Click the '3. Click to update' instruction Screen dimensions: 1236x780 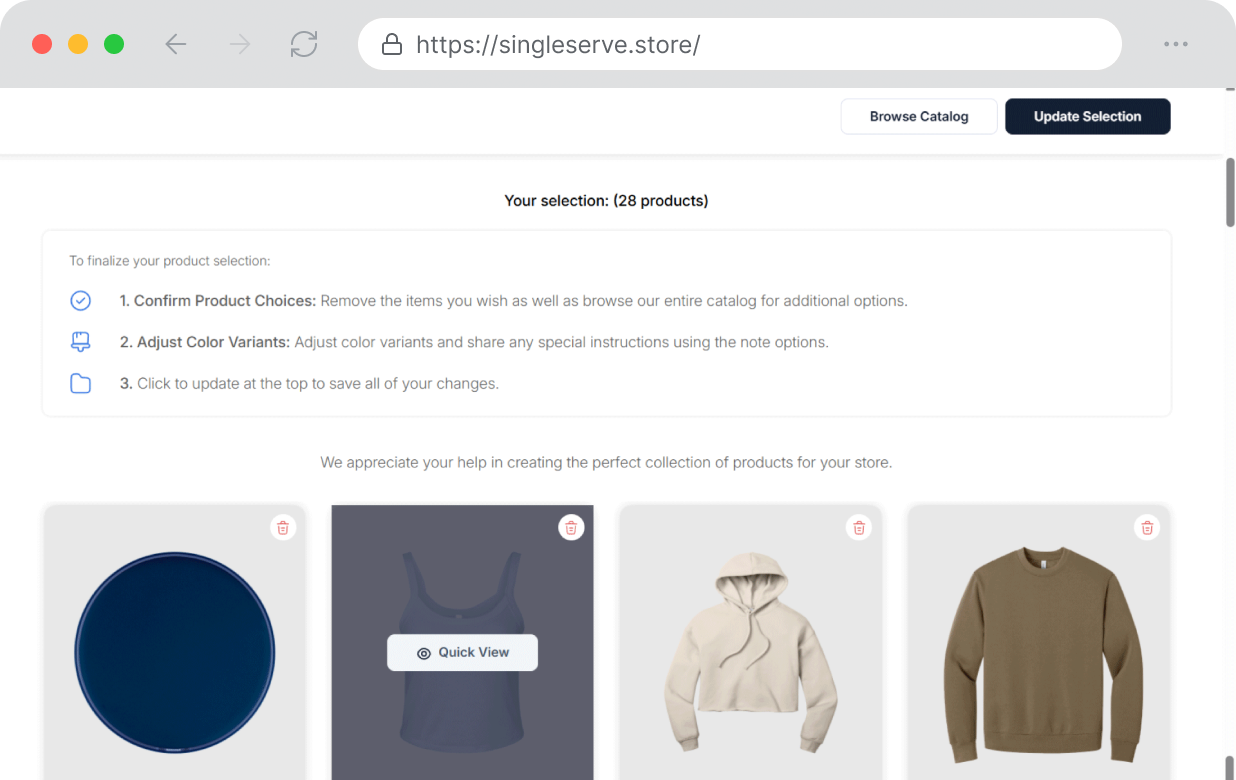[309, 384]
